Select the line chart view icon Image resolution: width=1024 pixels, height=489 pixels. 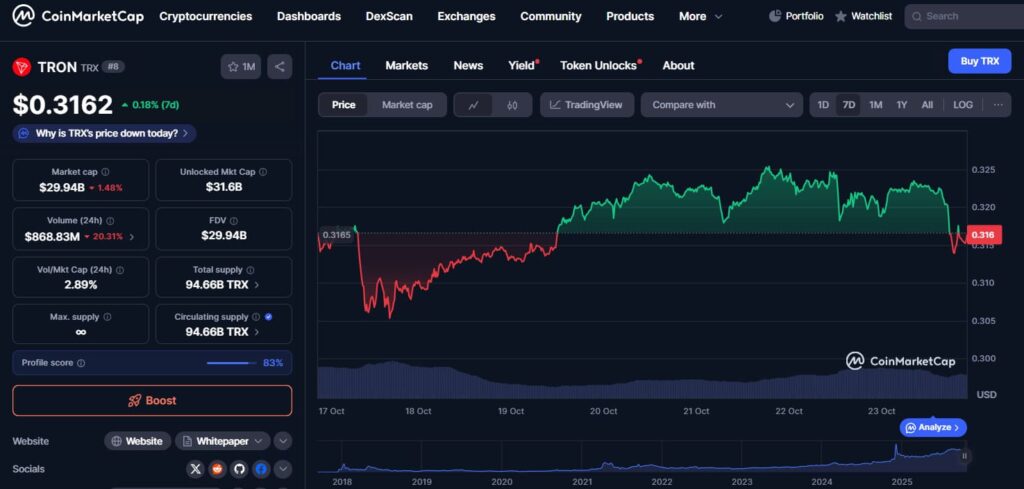pyautogui.click(x=473, y=105)
